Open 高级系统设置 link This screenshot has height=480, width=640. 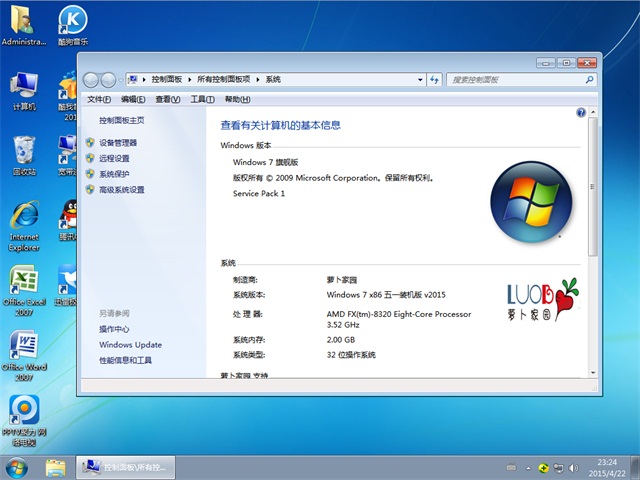pyautogui.click(x=122, y=190)
